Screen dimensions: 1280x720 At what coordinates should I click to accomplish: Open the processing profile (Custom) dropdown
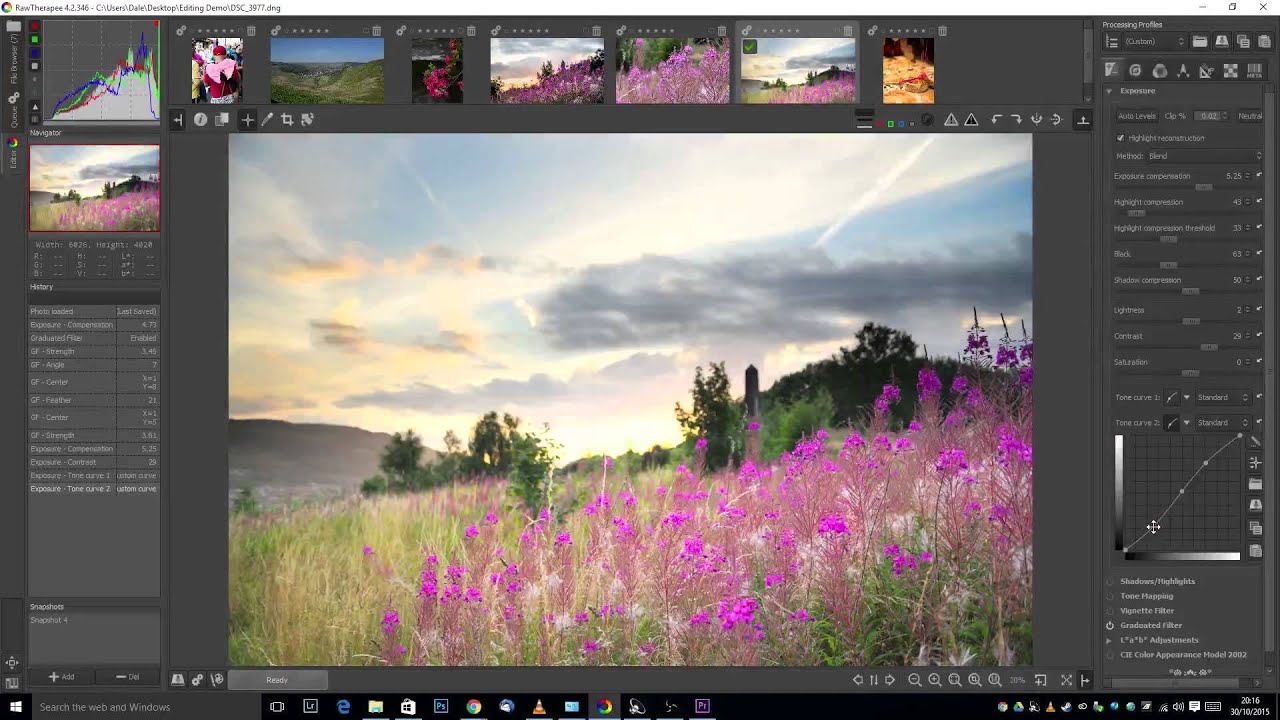(x=1154, y=41)
